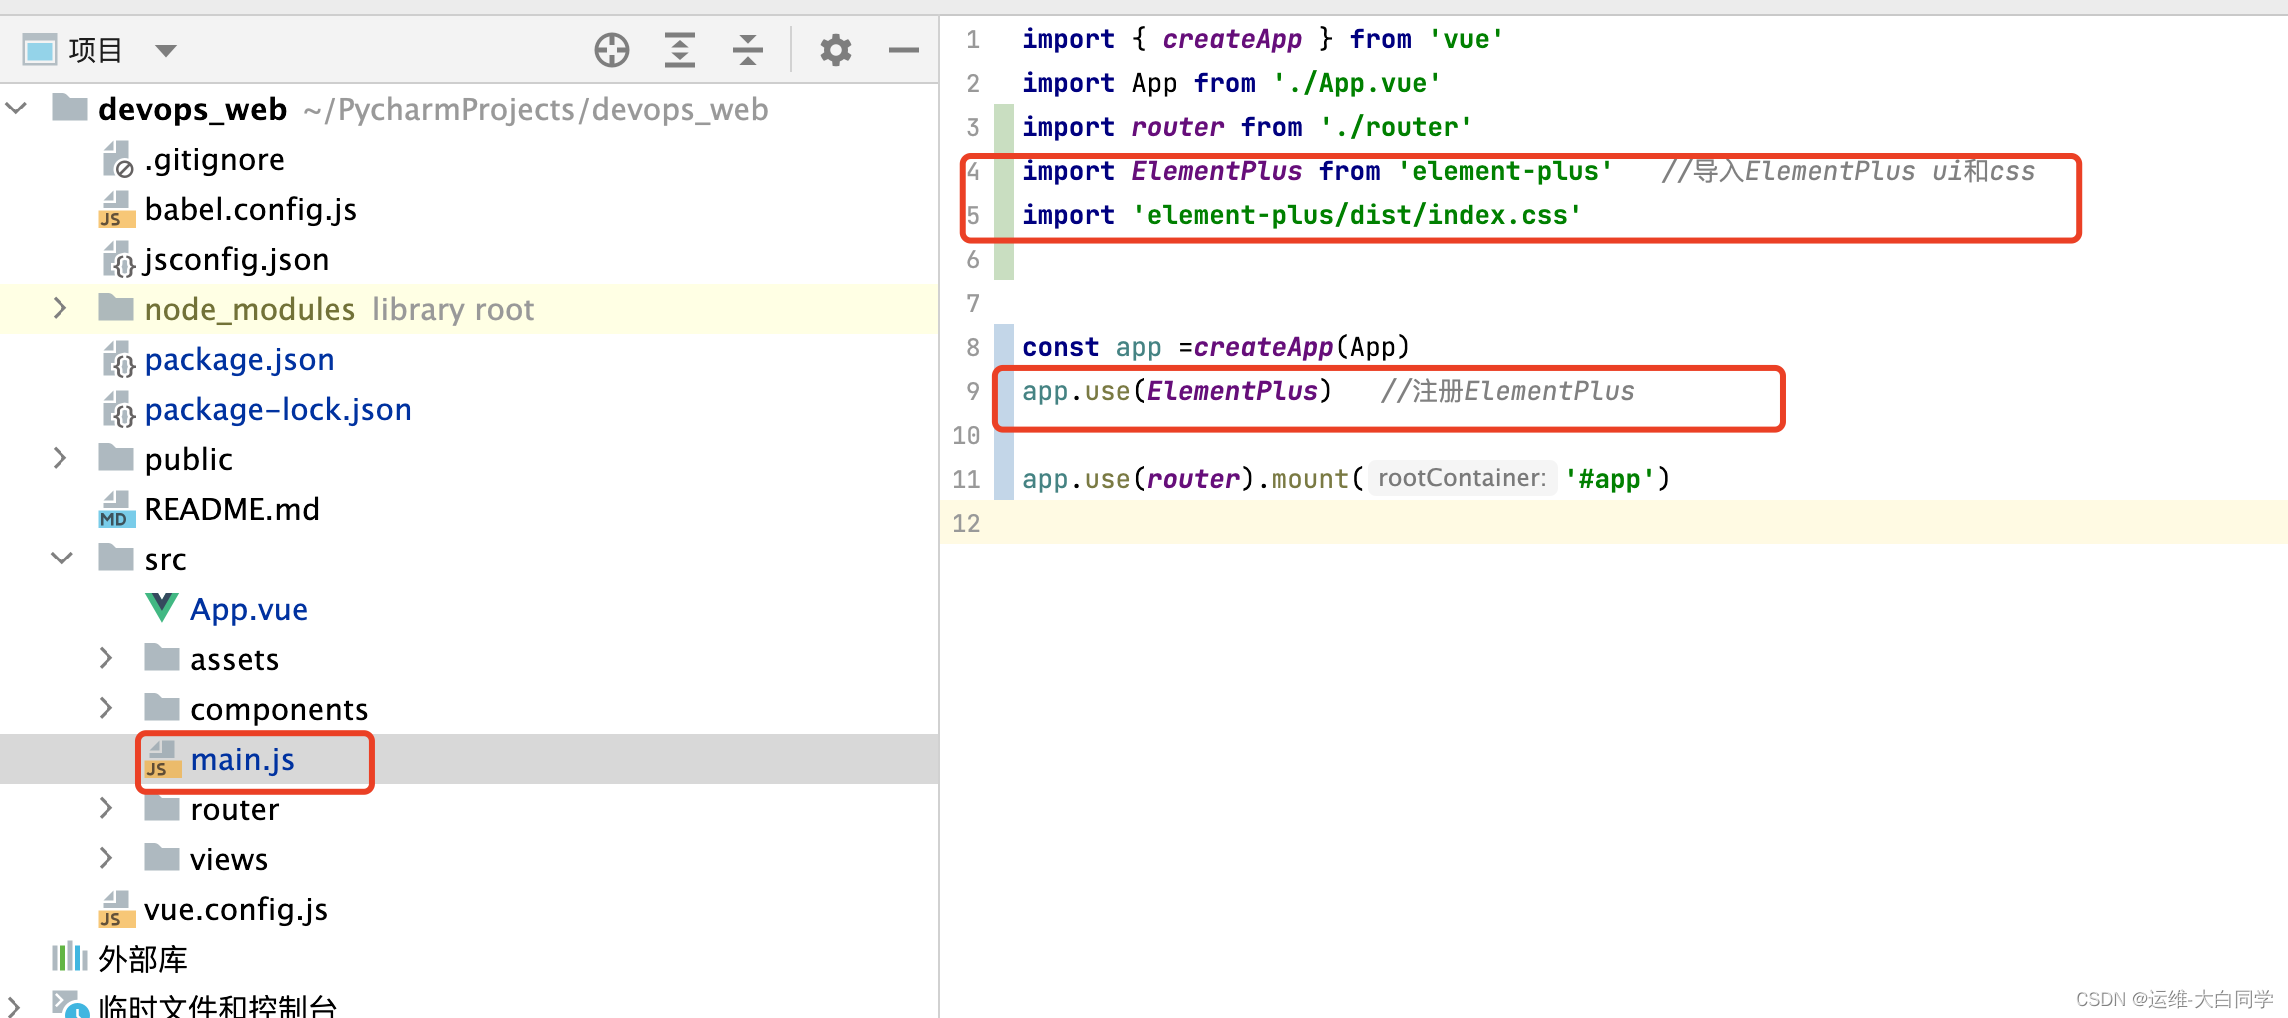The image size is (2288, 1018).
Task: Collapse the devops_web project root
Action: [x=17, y=108]
